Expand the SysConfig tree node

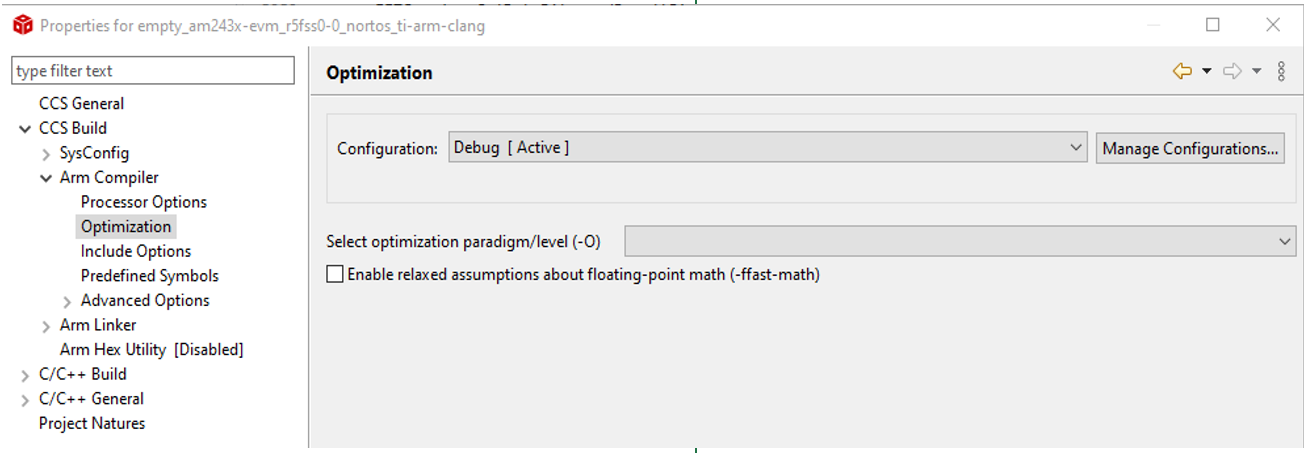pyautogui.click(x=46, y=154)
